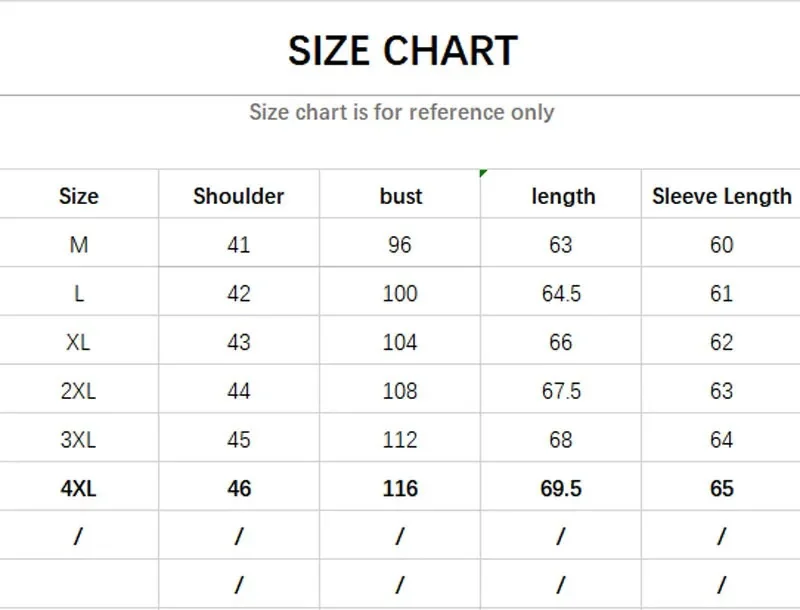
Task: Click the sleeve length value 65
Action: click(721, 489)
